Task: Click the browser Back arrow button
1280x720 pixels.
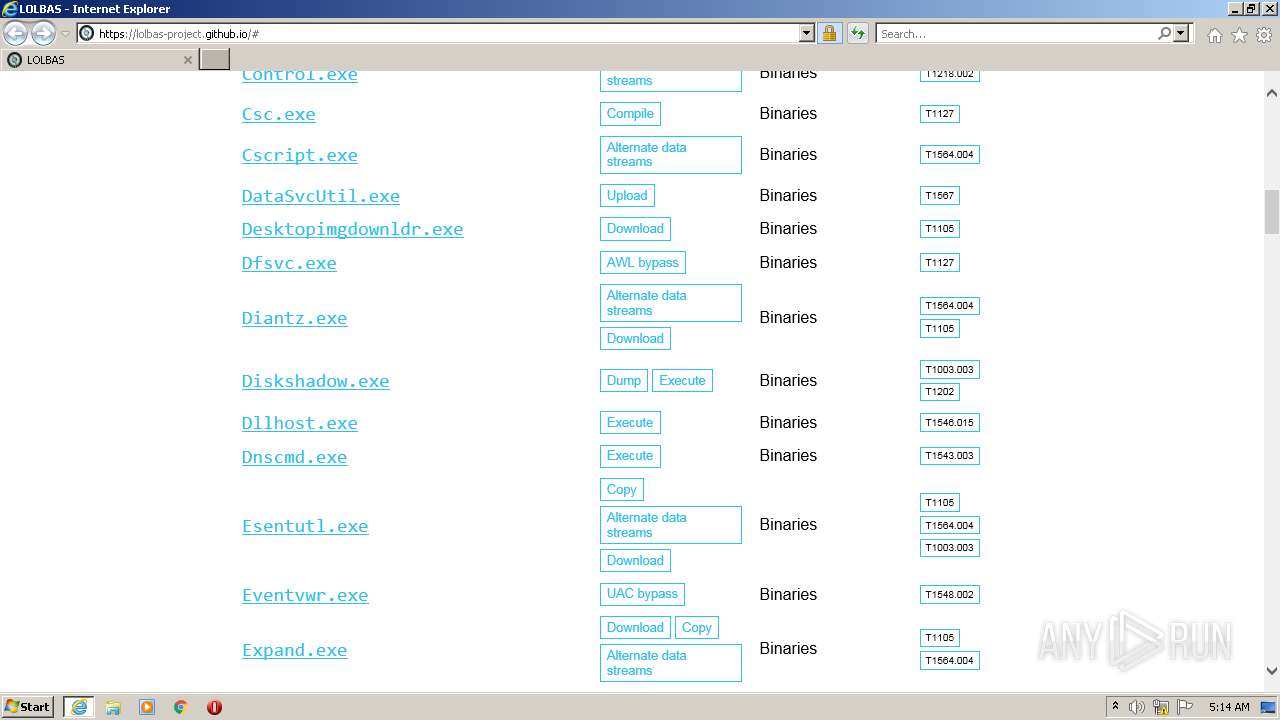Action: (x=15, y=34)
